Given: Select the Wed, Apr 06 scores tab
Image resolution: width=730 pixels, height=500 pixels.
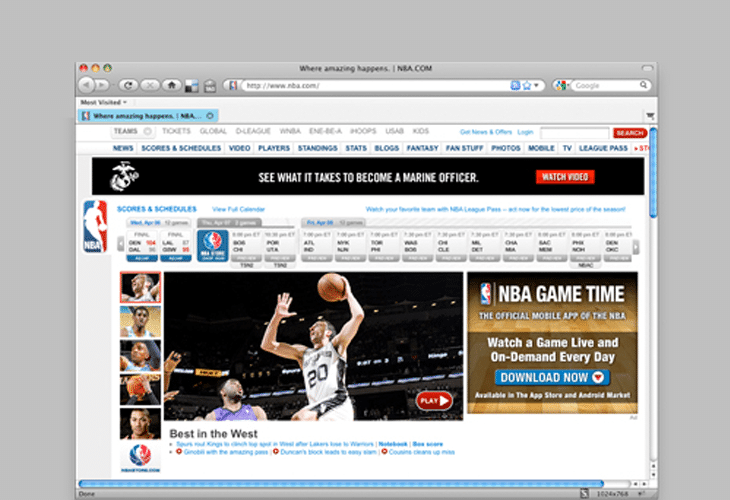Looking at the screenshot, I should [159, 223].
